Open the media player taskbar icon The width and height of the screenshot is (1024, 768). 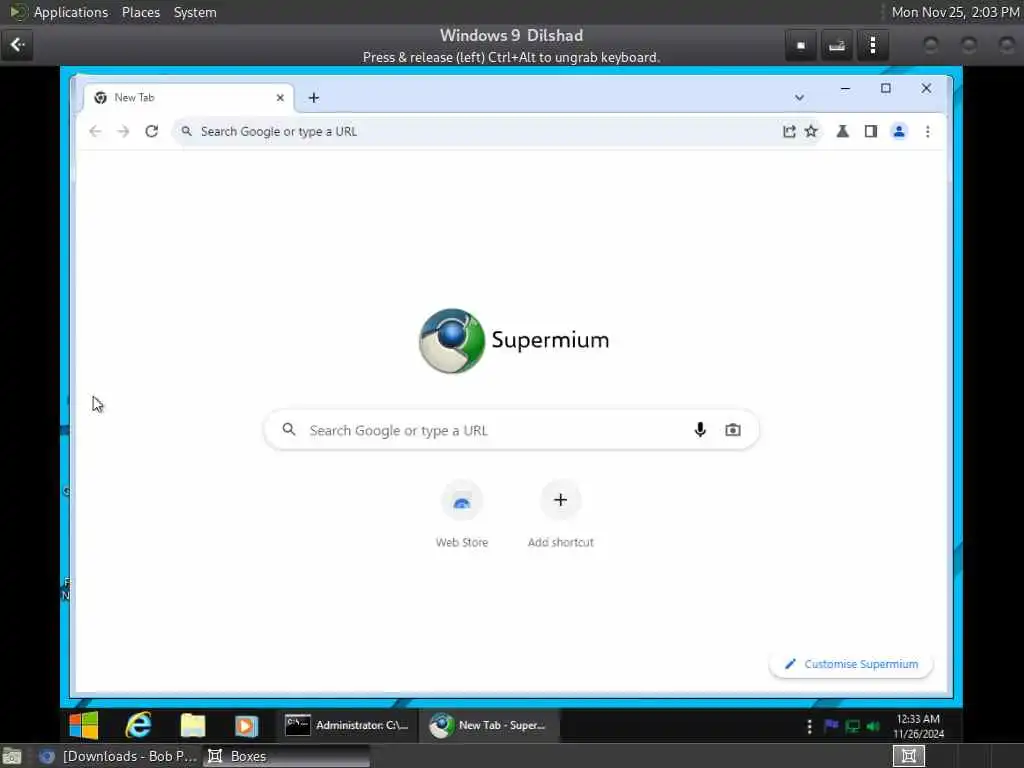coord(246,725)
